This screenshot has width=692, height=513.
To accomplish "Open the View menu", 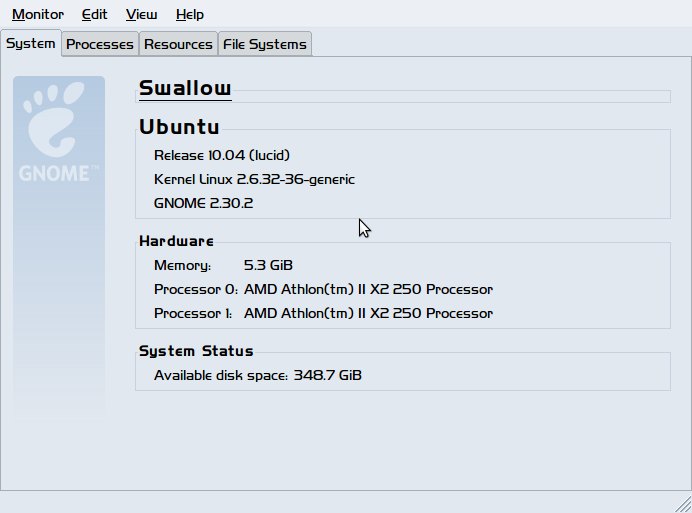I will (141, 15).
